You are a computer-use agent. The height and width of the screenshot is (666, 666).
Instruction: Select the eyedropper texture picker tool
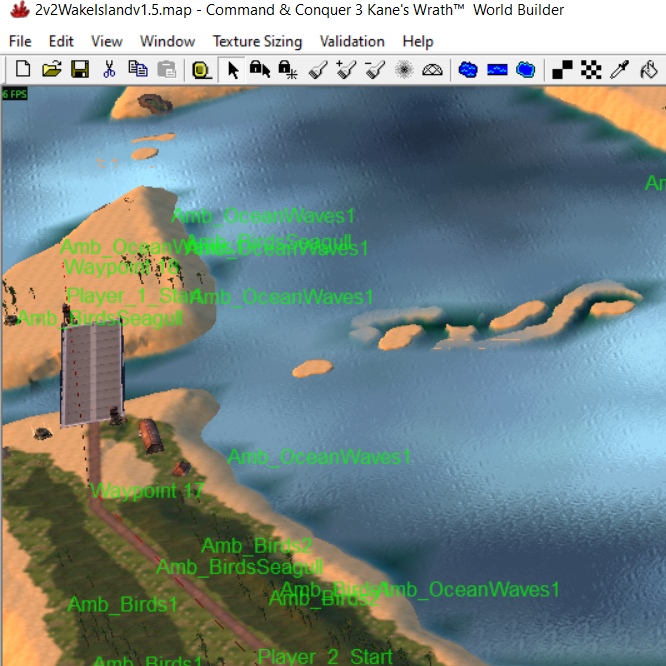(619, 70)
